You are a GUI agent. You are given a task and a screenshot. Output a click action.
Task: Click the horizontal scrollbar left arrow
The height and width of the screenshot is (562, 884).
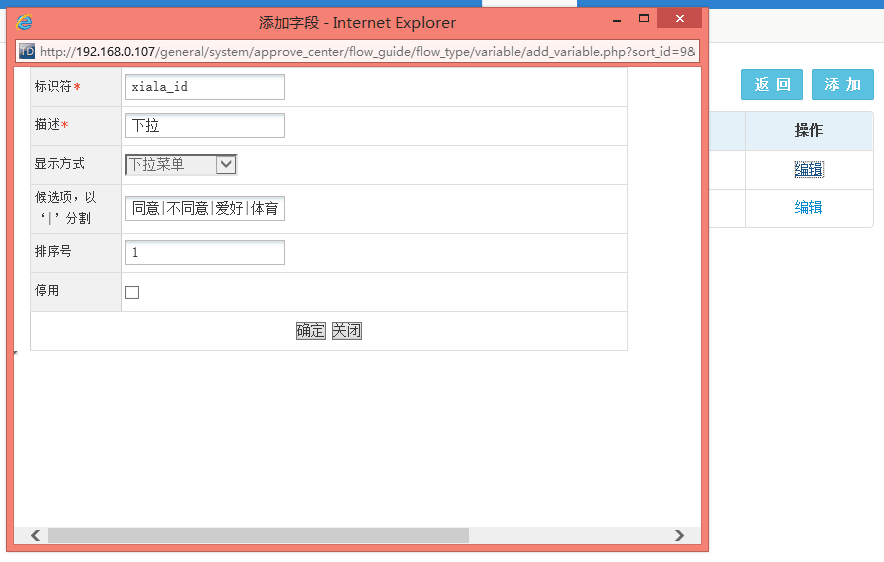click(x=35, y=536)
